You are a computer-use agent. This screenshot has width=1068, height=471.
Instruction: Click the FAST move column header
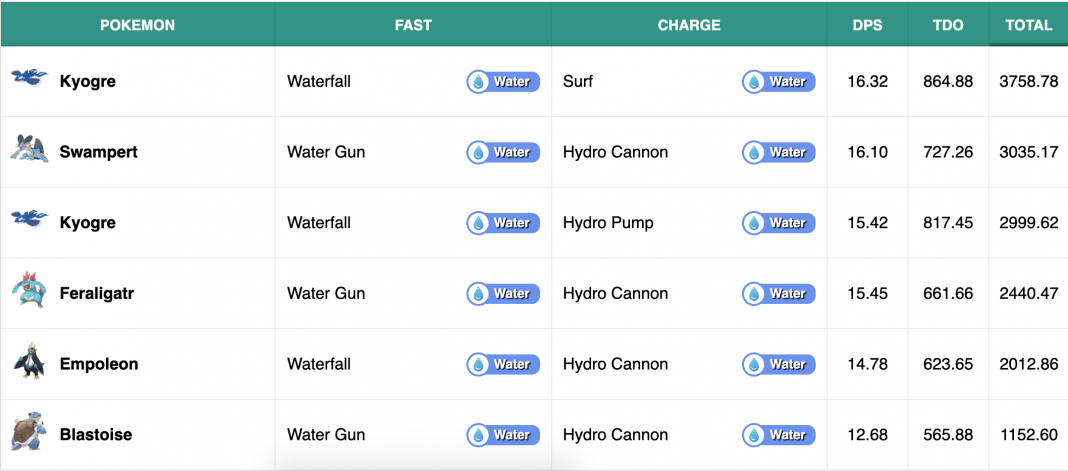point(413,25)
